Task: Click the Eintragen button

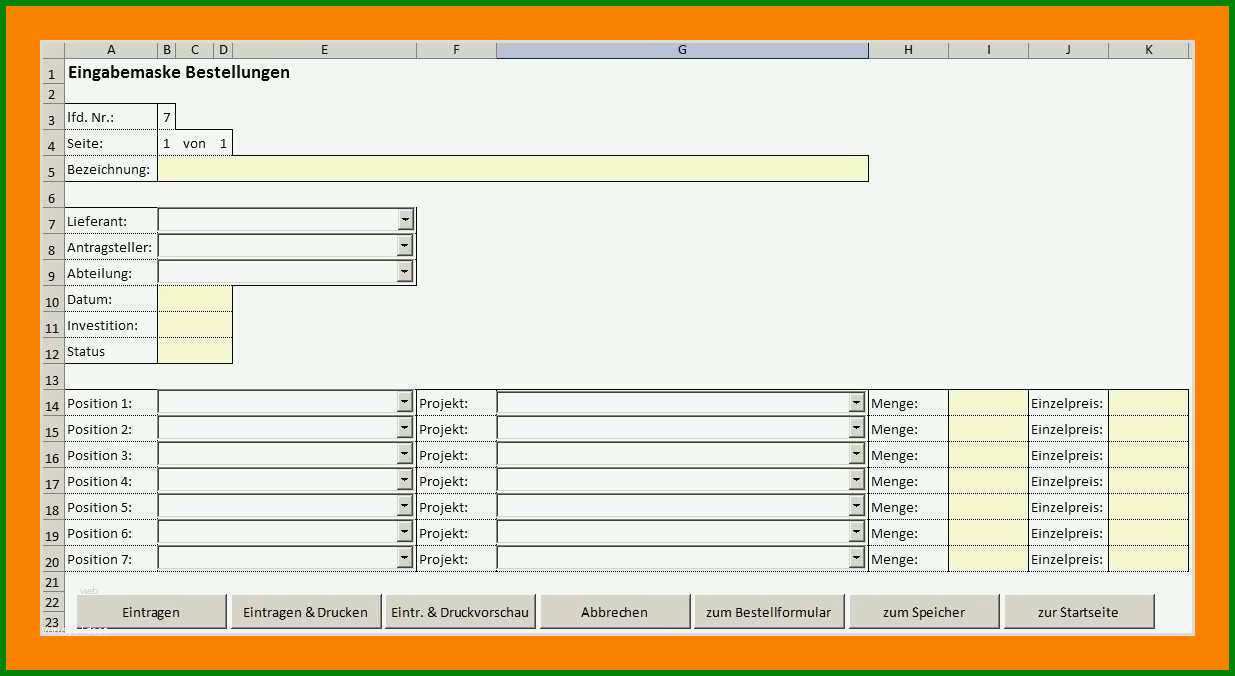Action: pyautogui.click(x=151, y=612)
